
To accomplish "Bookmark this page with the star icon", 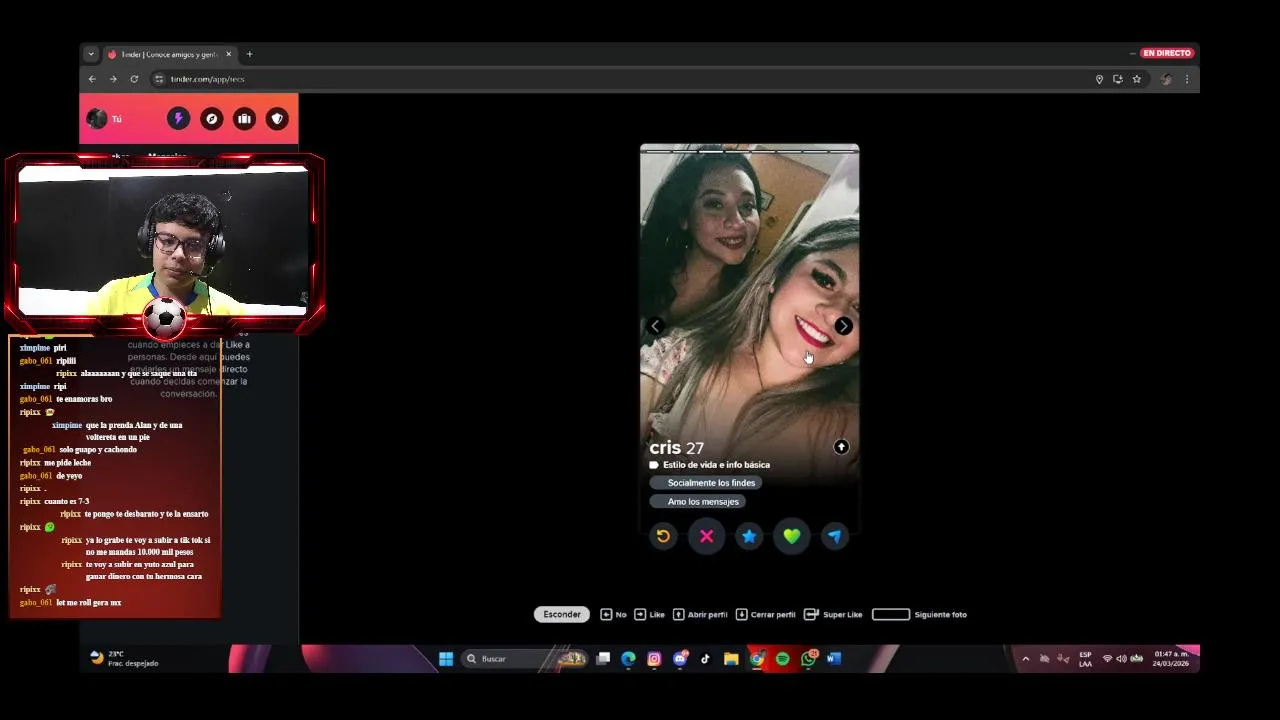I will pos(1137,79).
